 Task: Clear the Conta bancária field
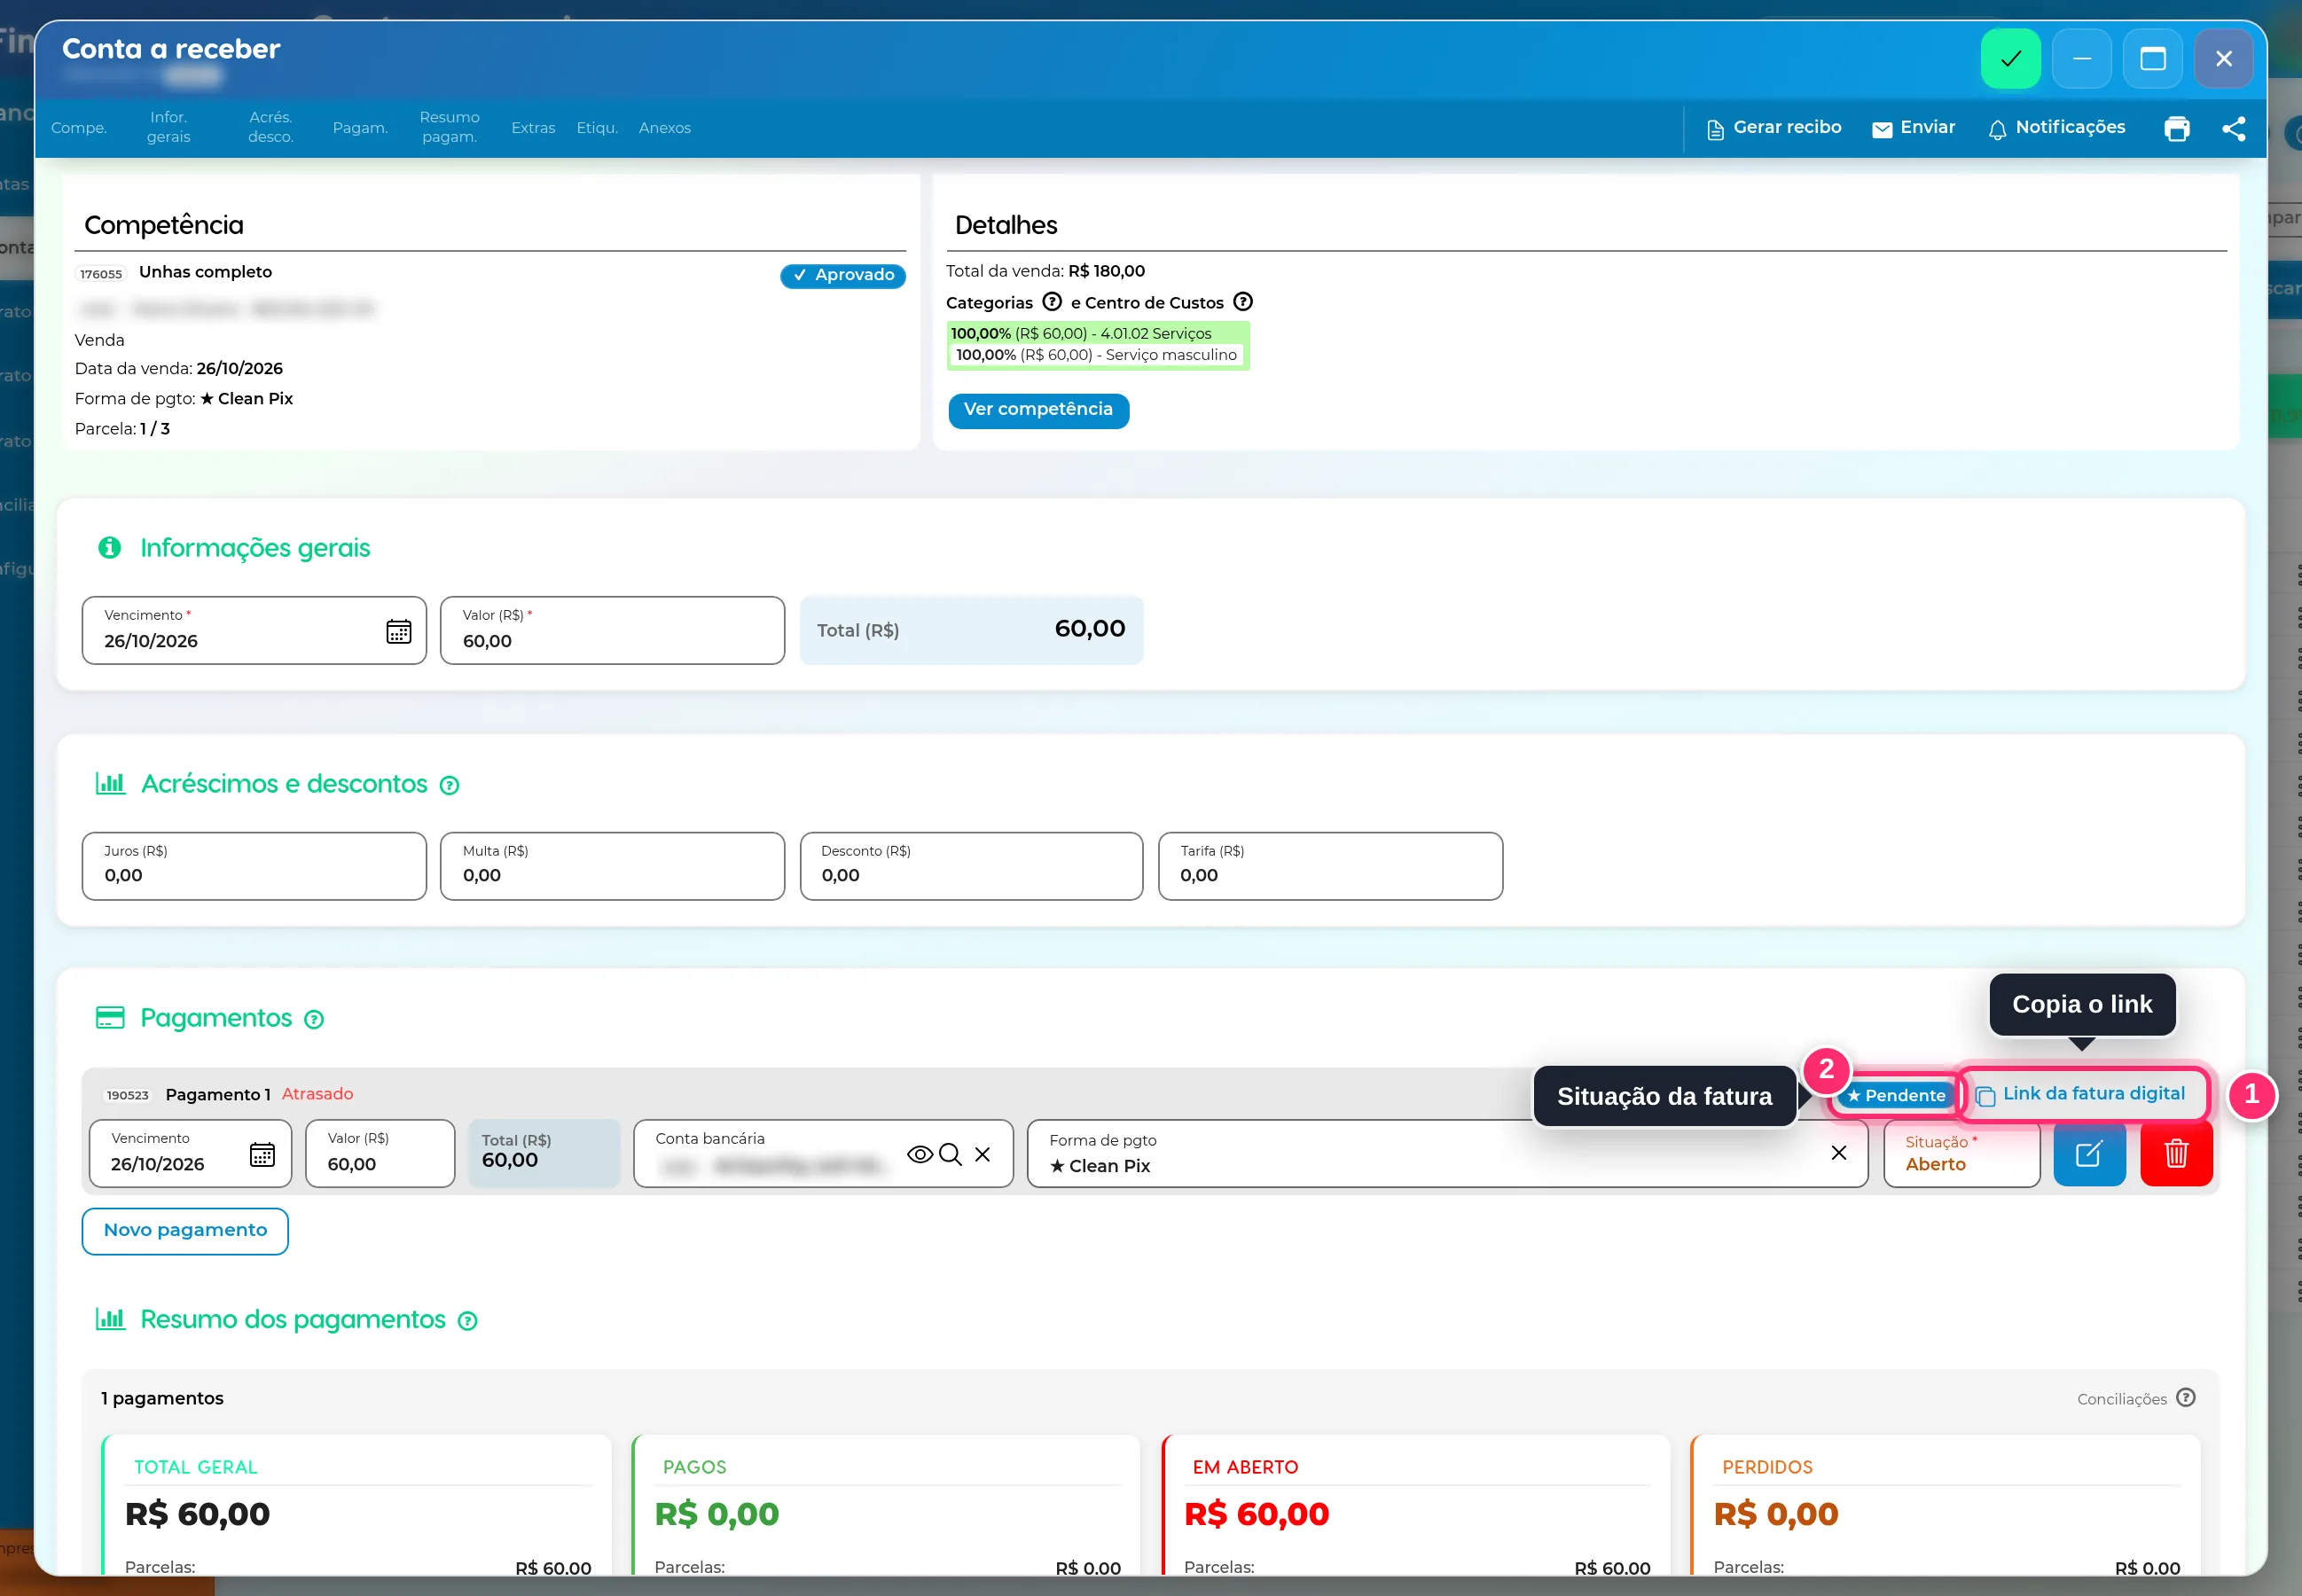pyautogui.click(x=983, y=1154)
